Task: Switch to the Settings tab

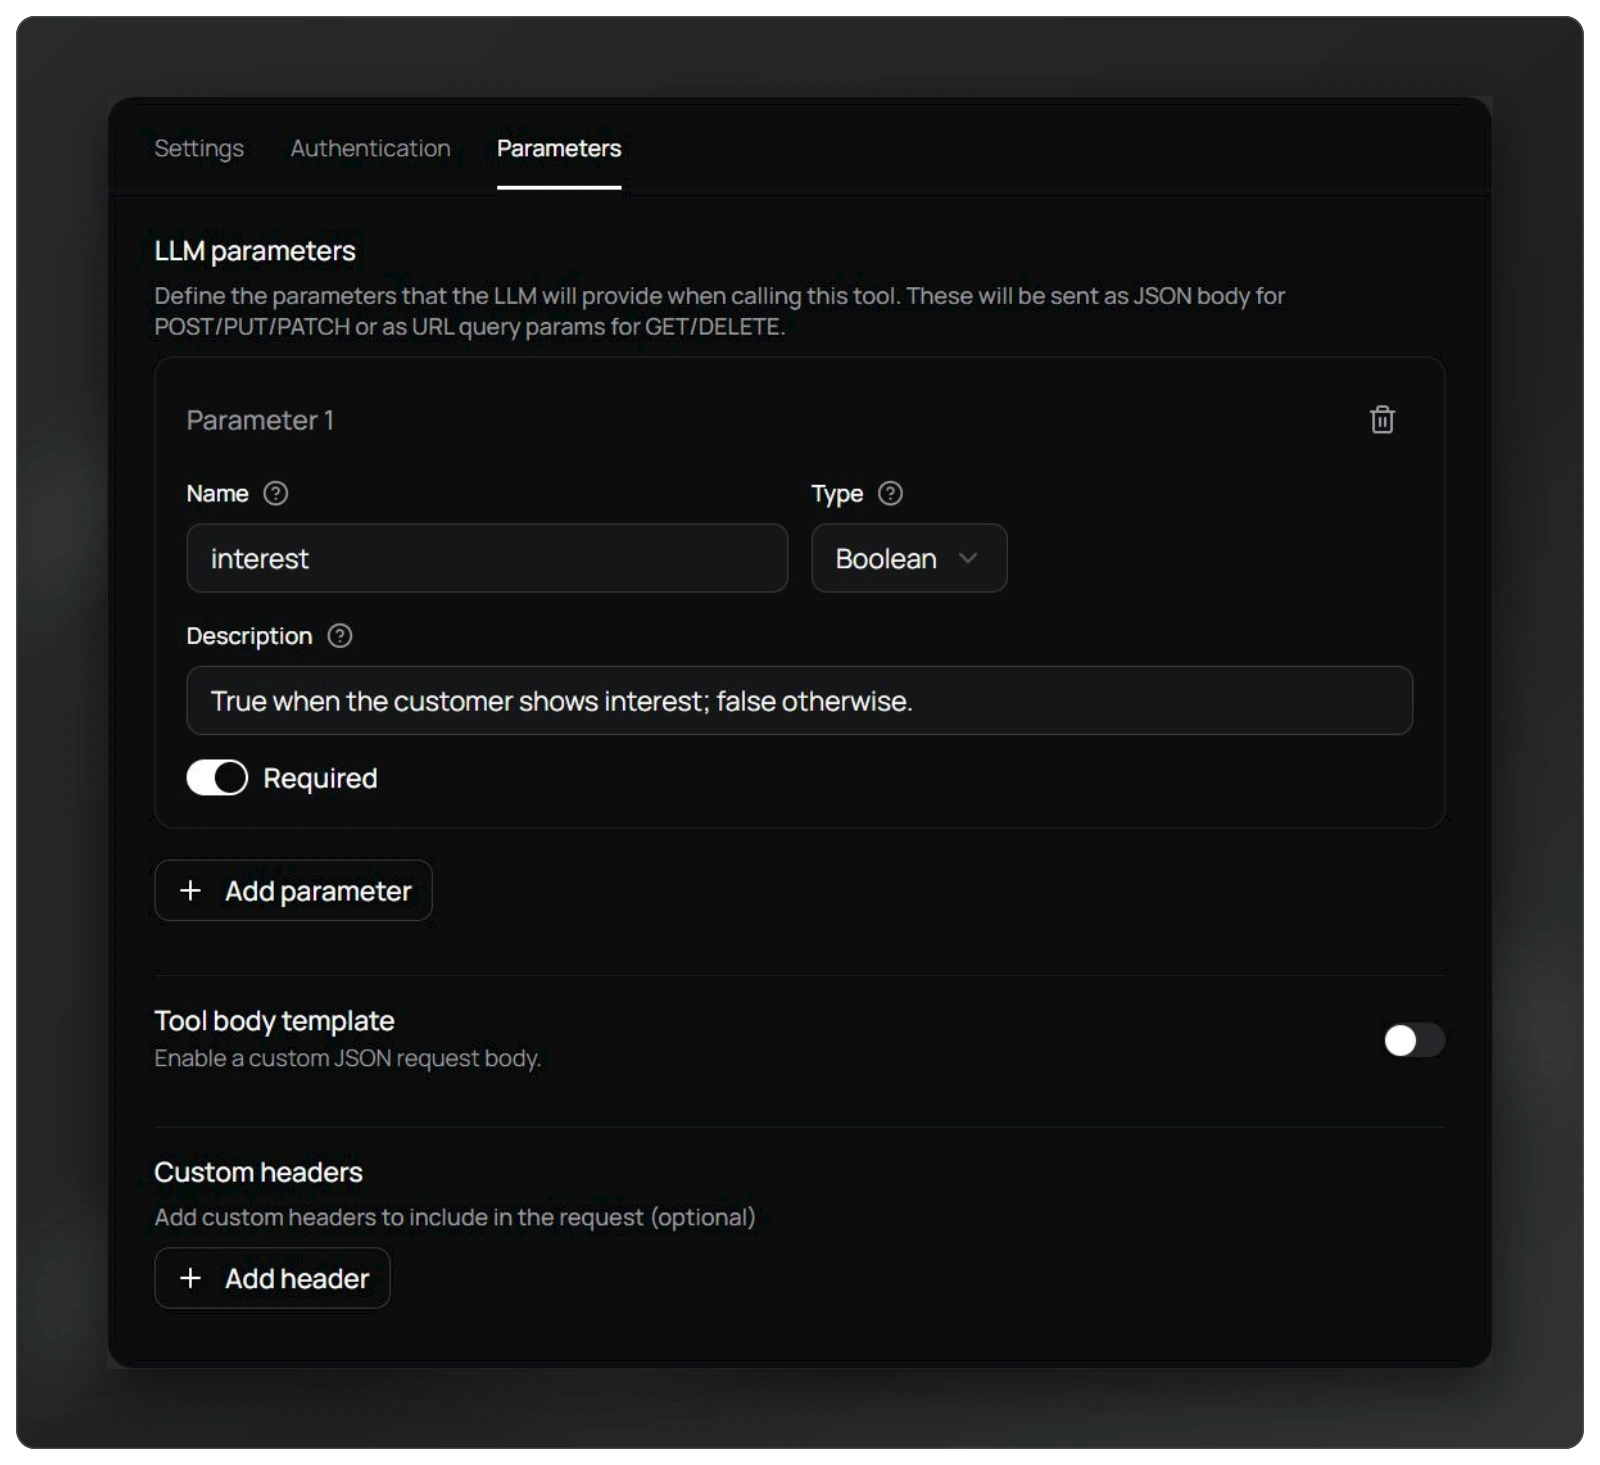Action: coord(199,148)
